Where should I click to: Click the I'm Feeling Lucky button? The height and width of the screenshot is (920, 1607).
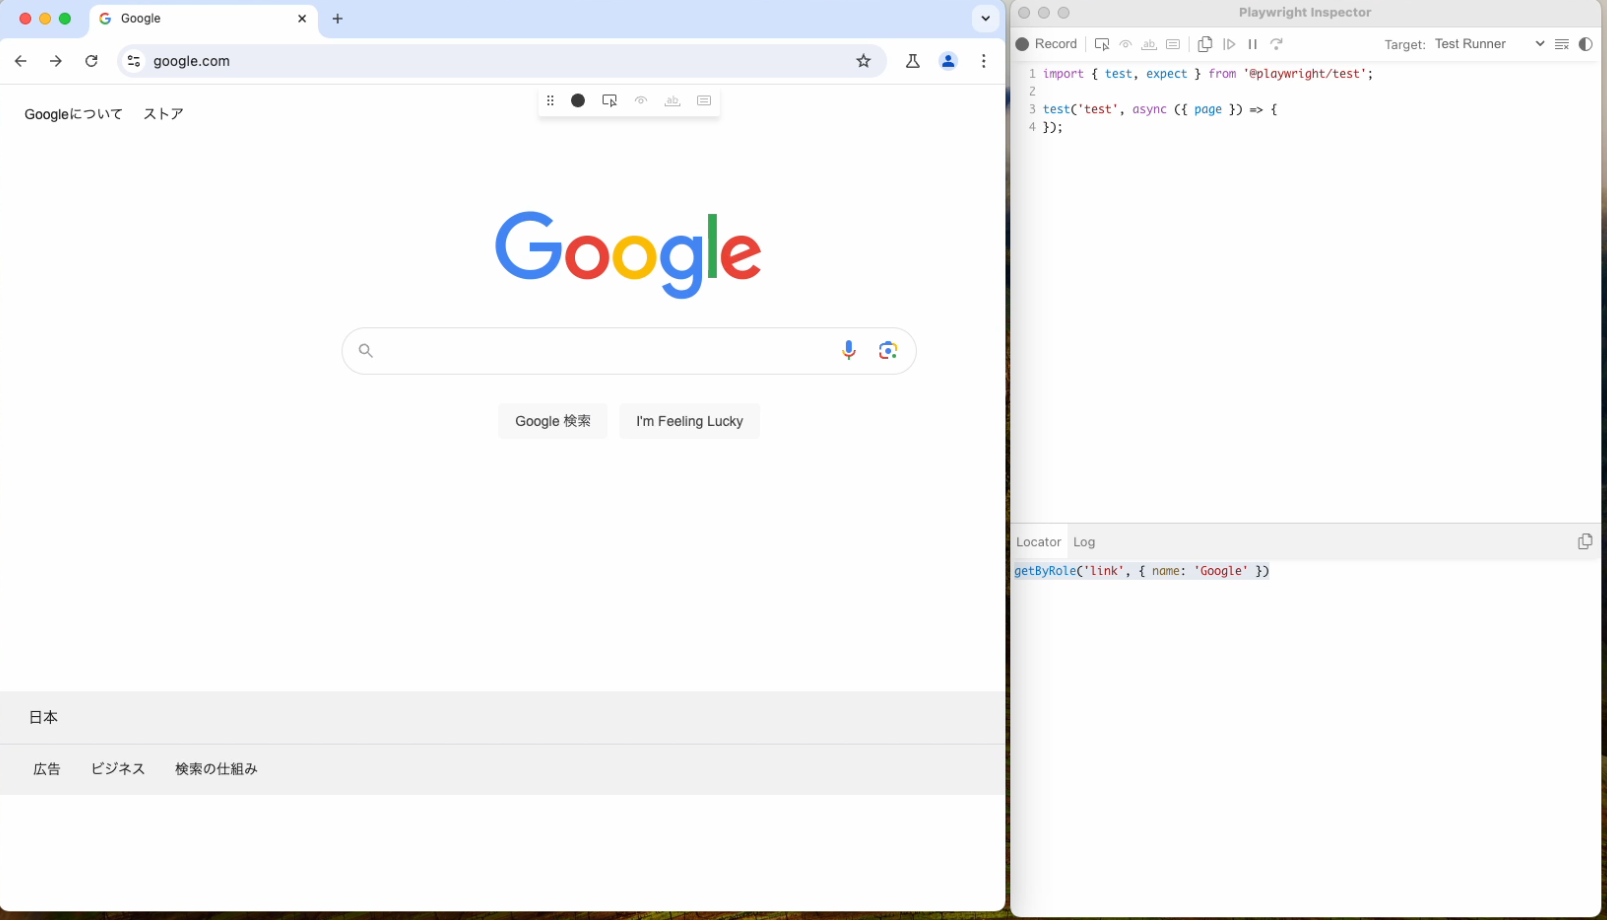pos(689,421)
